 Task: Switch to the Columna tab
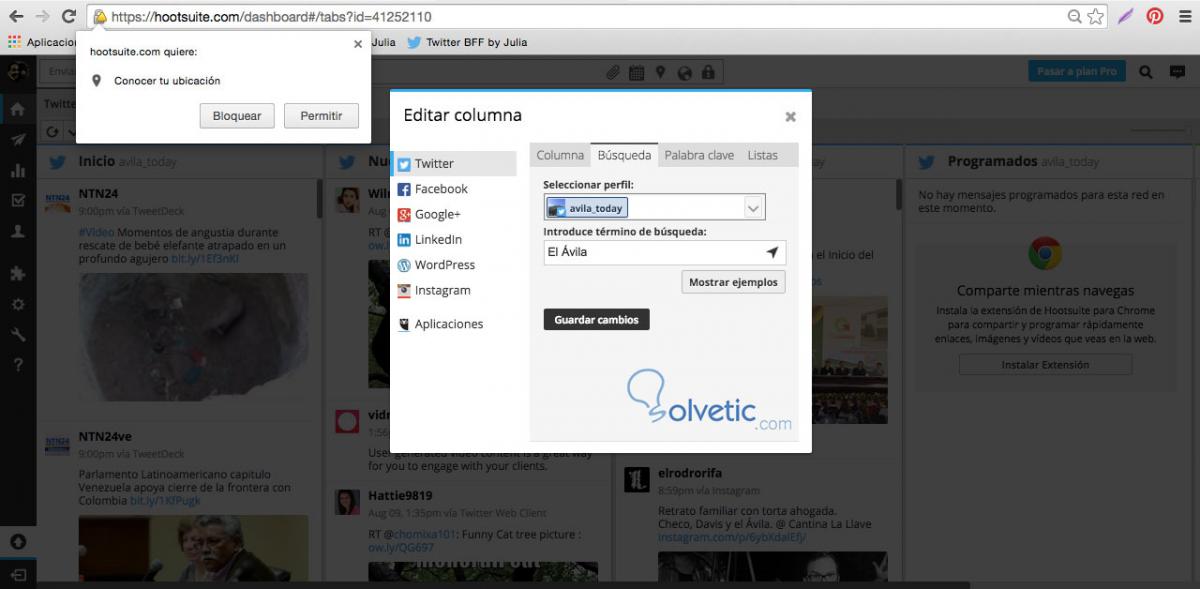(560, 155)
